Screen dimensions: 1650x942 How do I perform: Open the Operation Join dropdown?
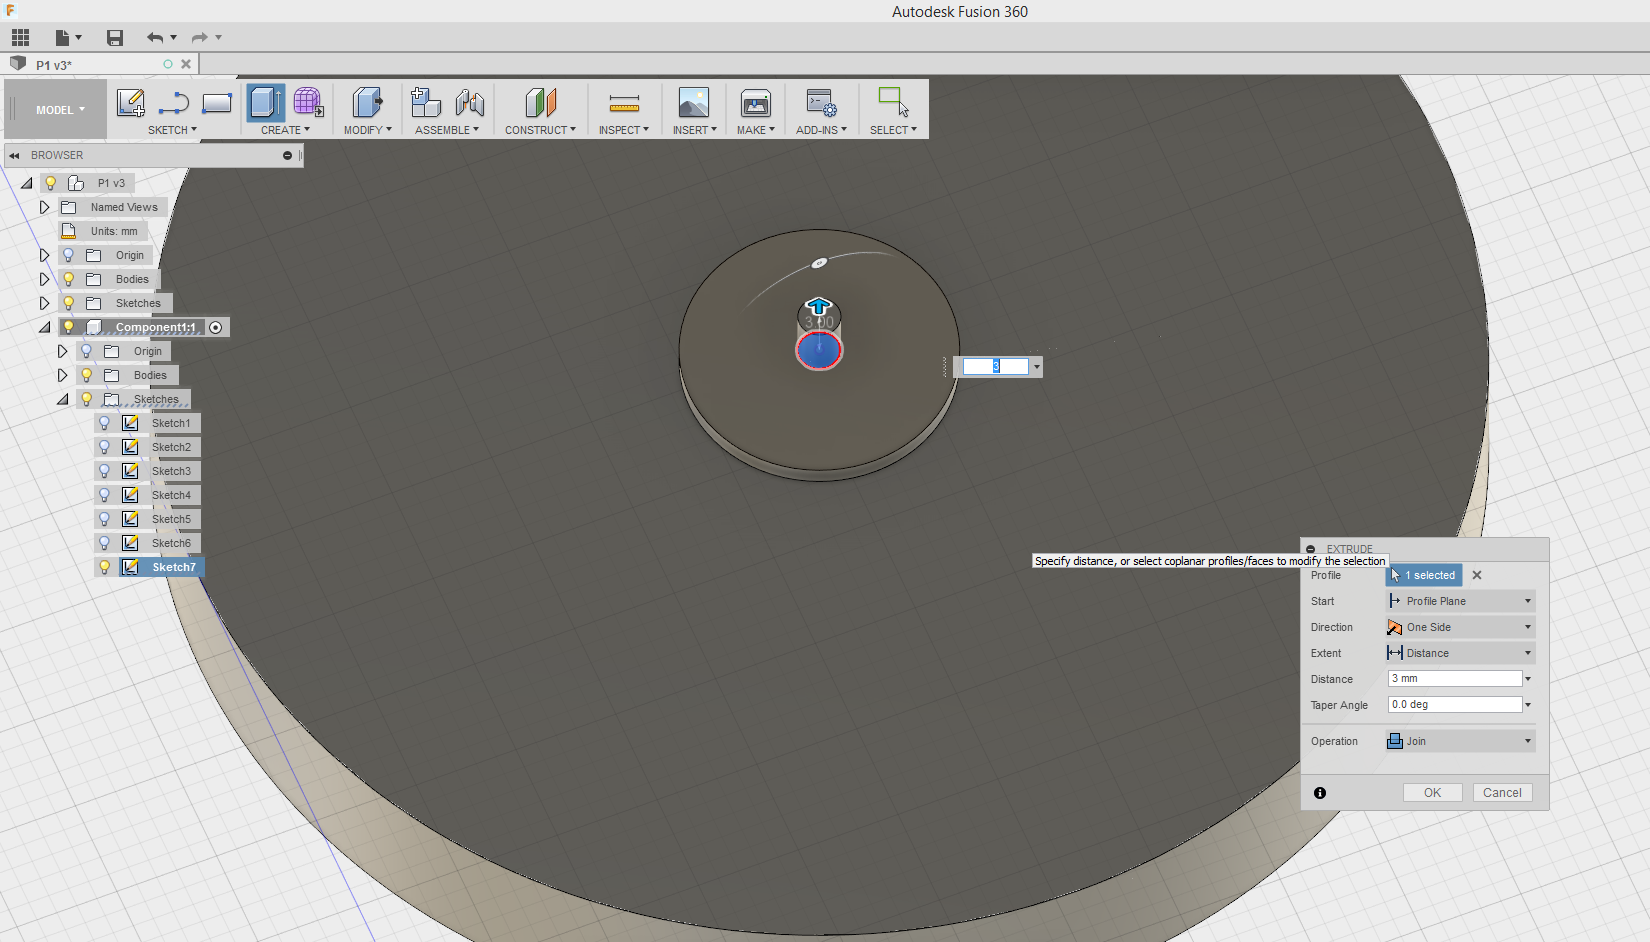pos(1460,741)
